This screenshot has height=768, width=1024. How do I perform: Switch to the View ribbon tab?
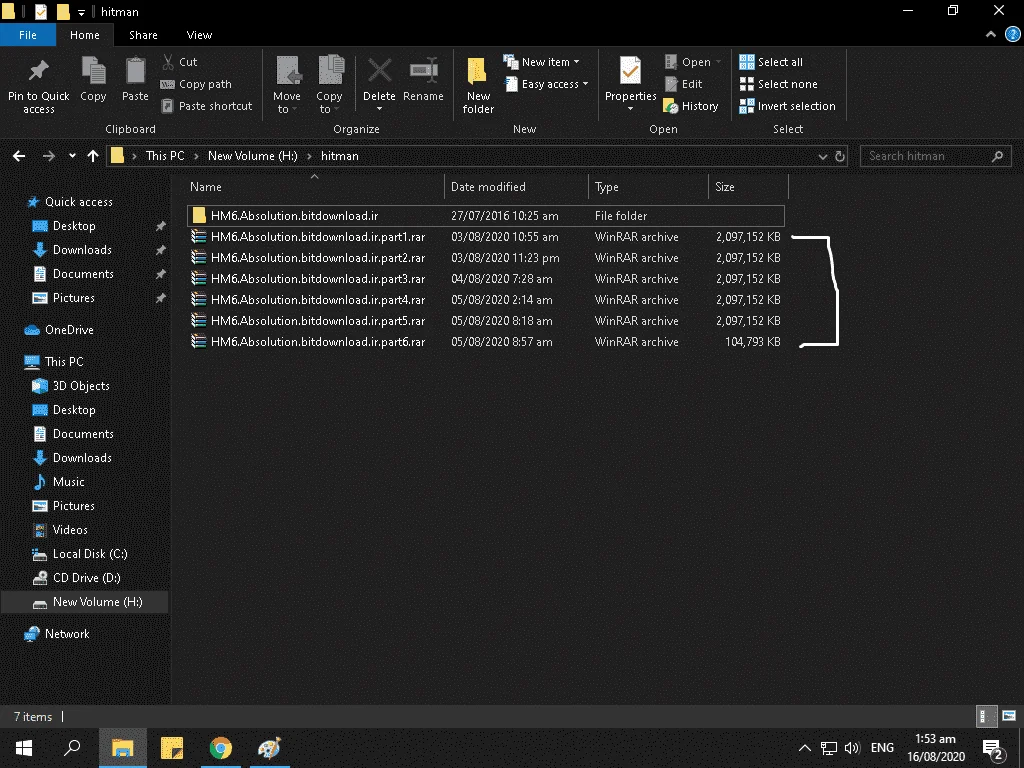(x=199, y=35)
